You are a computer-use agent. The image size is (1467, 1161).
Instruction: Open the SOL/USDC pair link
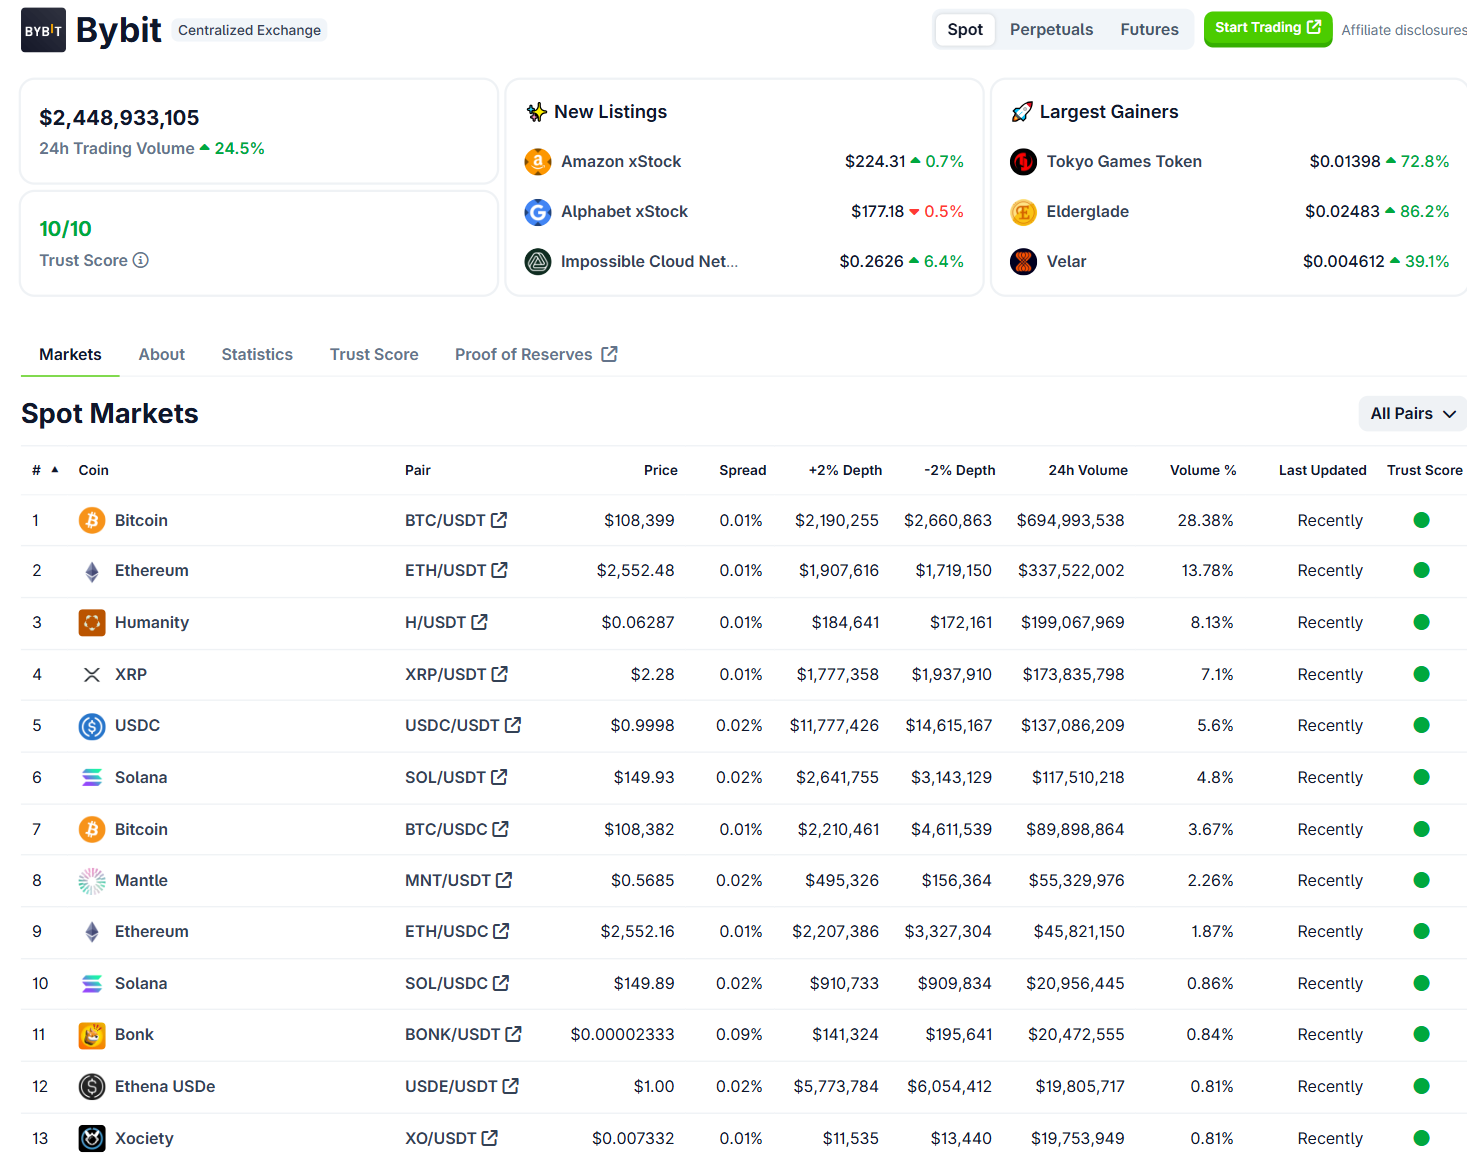(457, 983)
